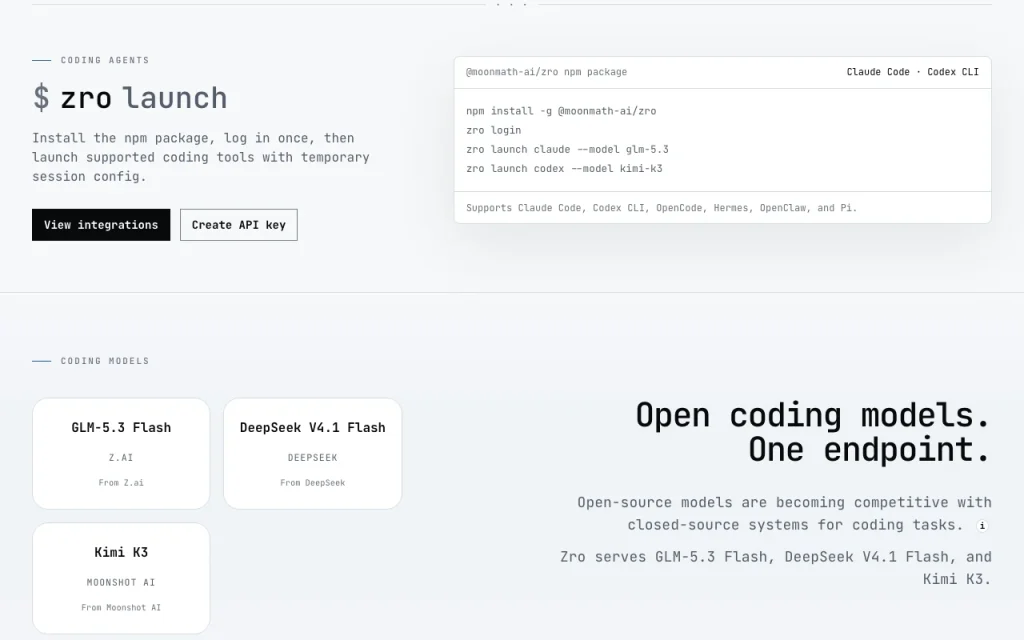
Task: Click the "Open coding models. One endpoint." heading
Action: (813, 432)
